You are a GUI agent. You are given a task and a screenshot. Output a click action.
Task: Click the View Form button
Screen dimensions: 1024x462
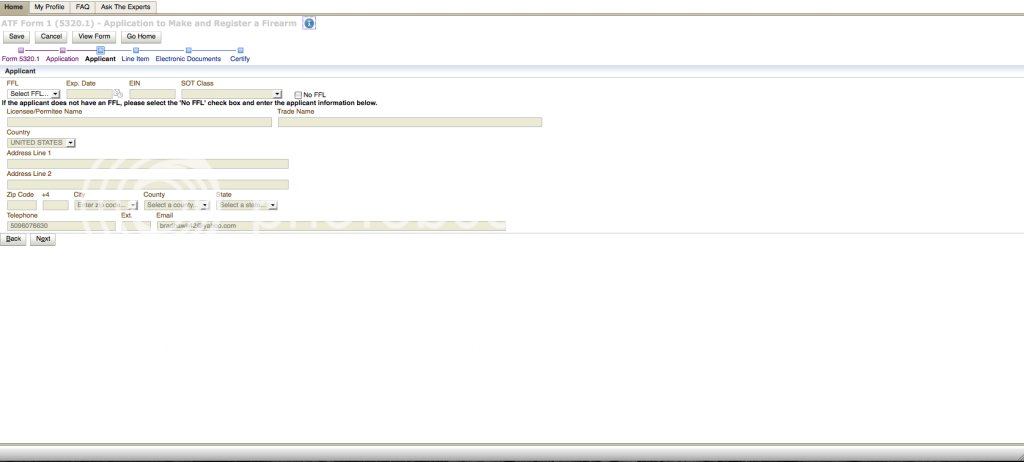coord(94,36)
